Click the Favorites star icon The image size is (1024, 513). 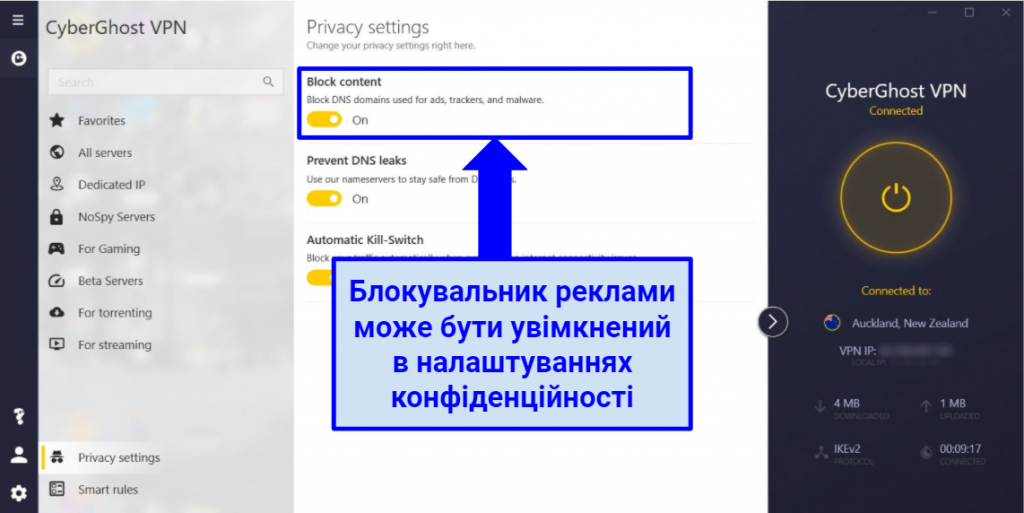coord(57,120)
